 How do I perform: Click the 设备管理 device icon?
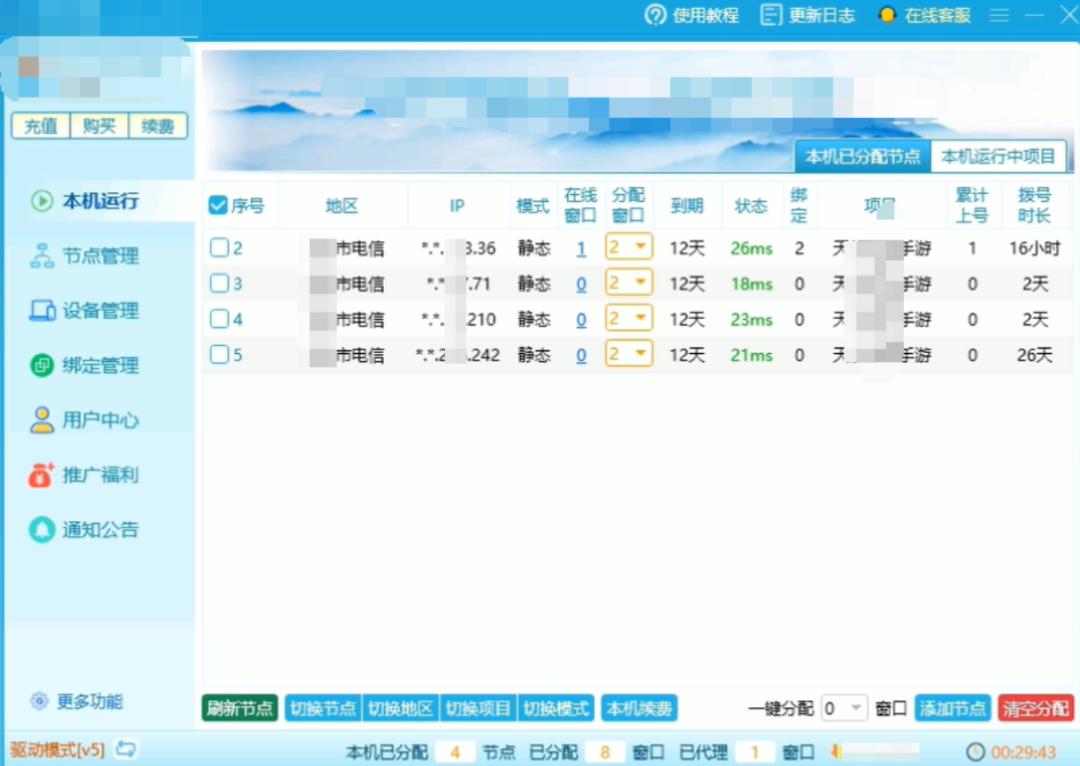click(42, 311)
